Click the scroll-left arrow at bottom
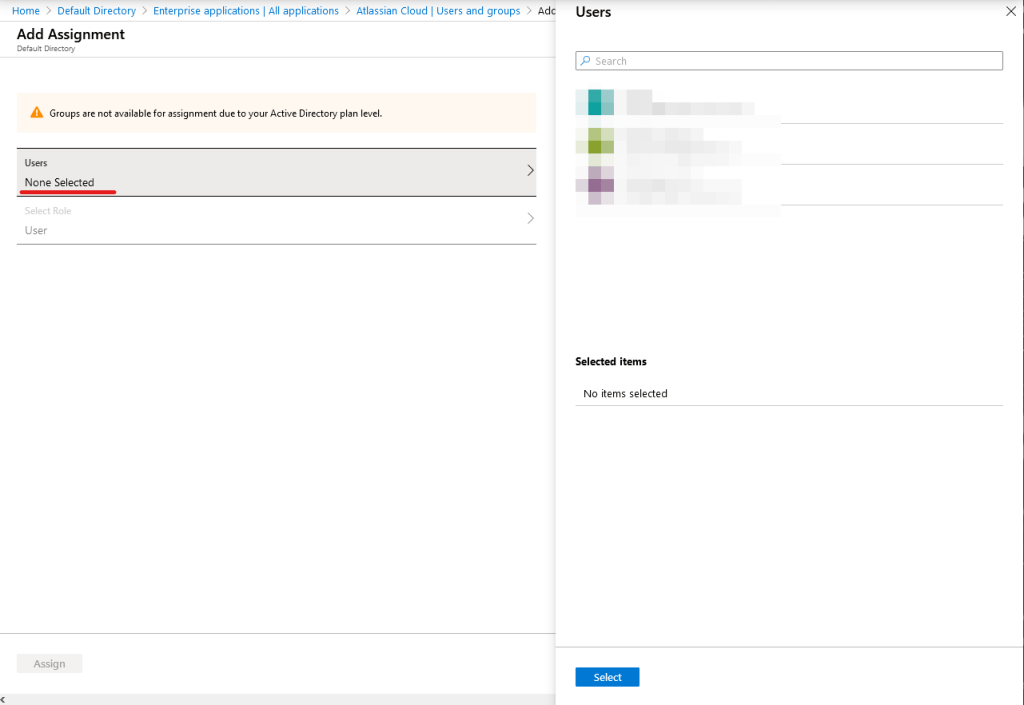Image resolution: width=1024 pixels, height=705 pixels. pos(4,699)
